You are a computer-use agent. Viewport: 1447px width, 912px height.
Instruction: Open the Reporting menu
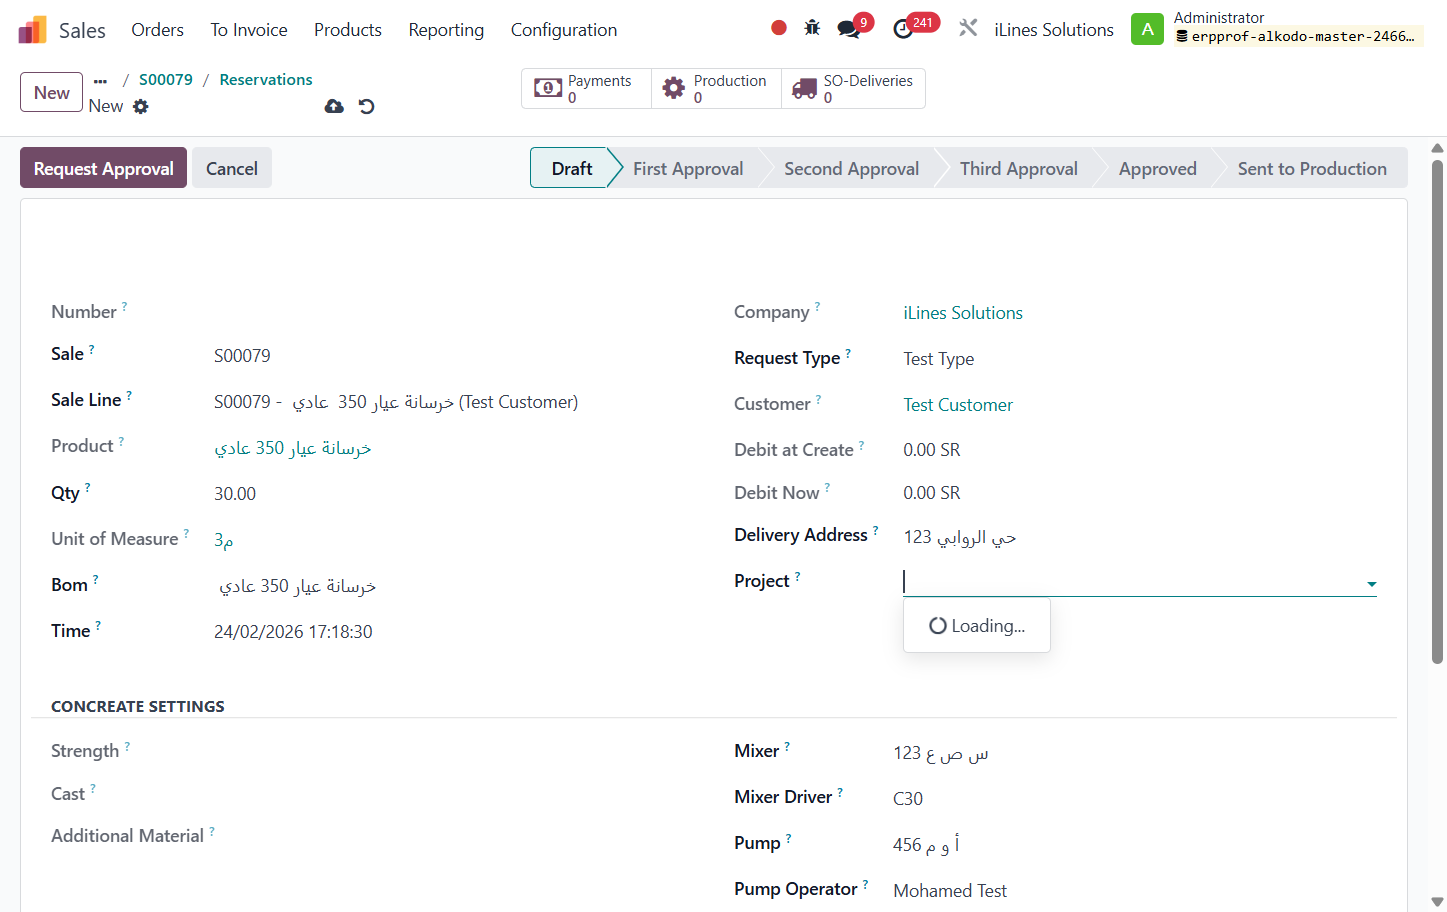pos(446,30)
